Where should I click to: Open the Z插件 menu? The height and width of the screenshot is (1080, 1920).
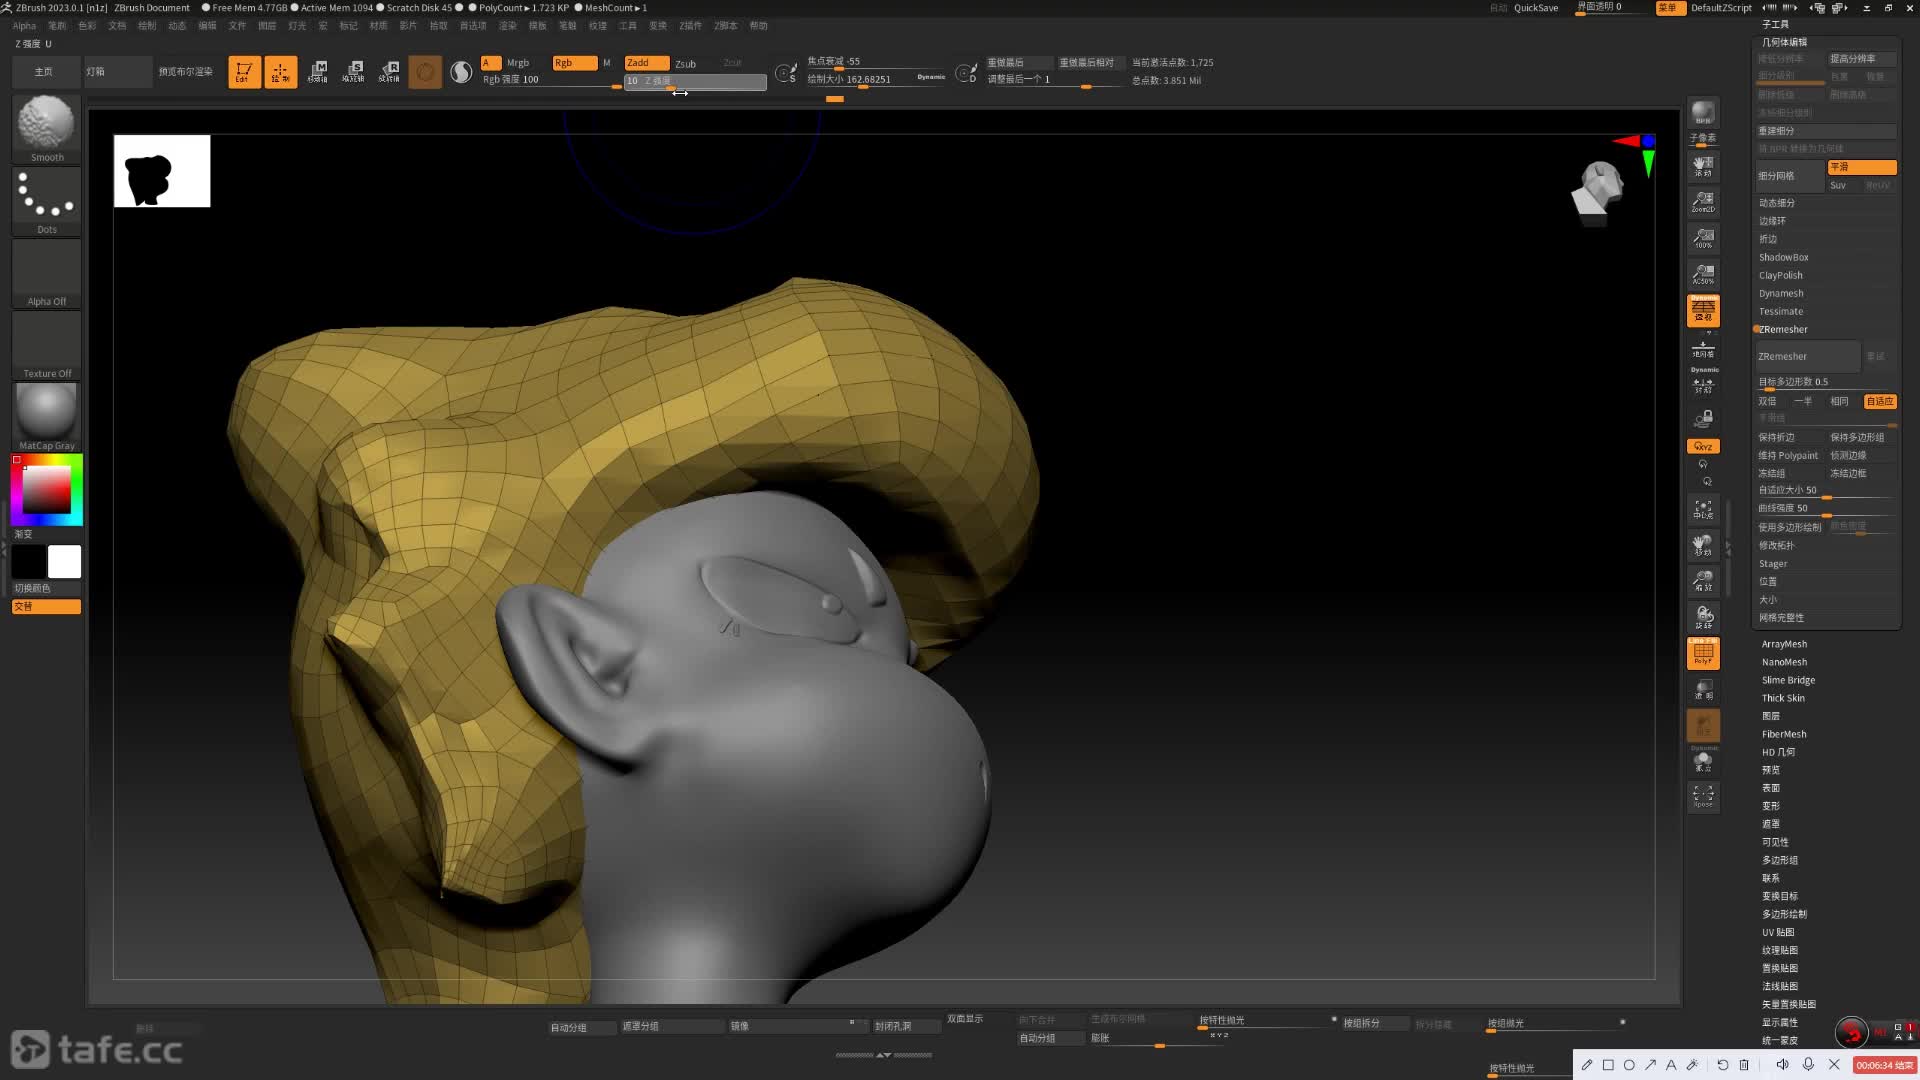point(691,26)
